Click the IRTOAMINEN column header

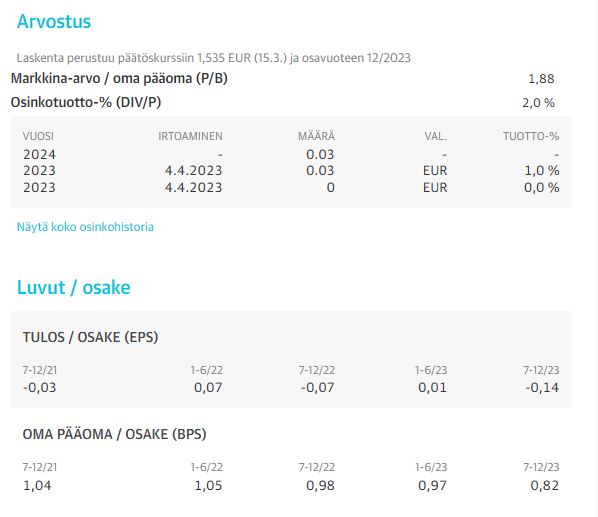(x=190, y=136)
